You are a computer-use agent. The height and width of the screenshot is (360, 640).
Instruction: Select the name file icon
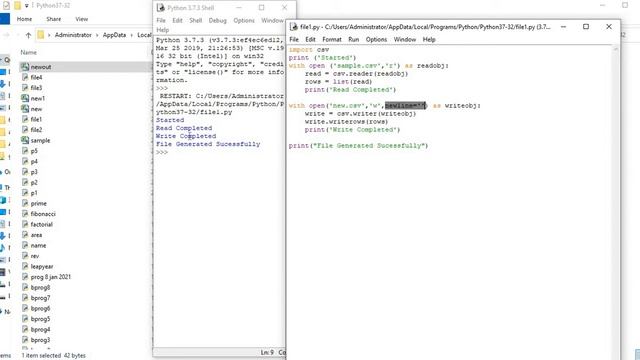(25, 246)
